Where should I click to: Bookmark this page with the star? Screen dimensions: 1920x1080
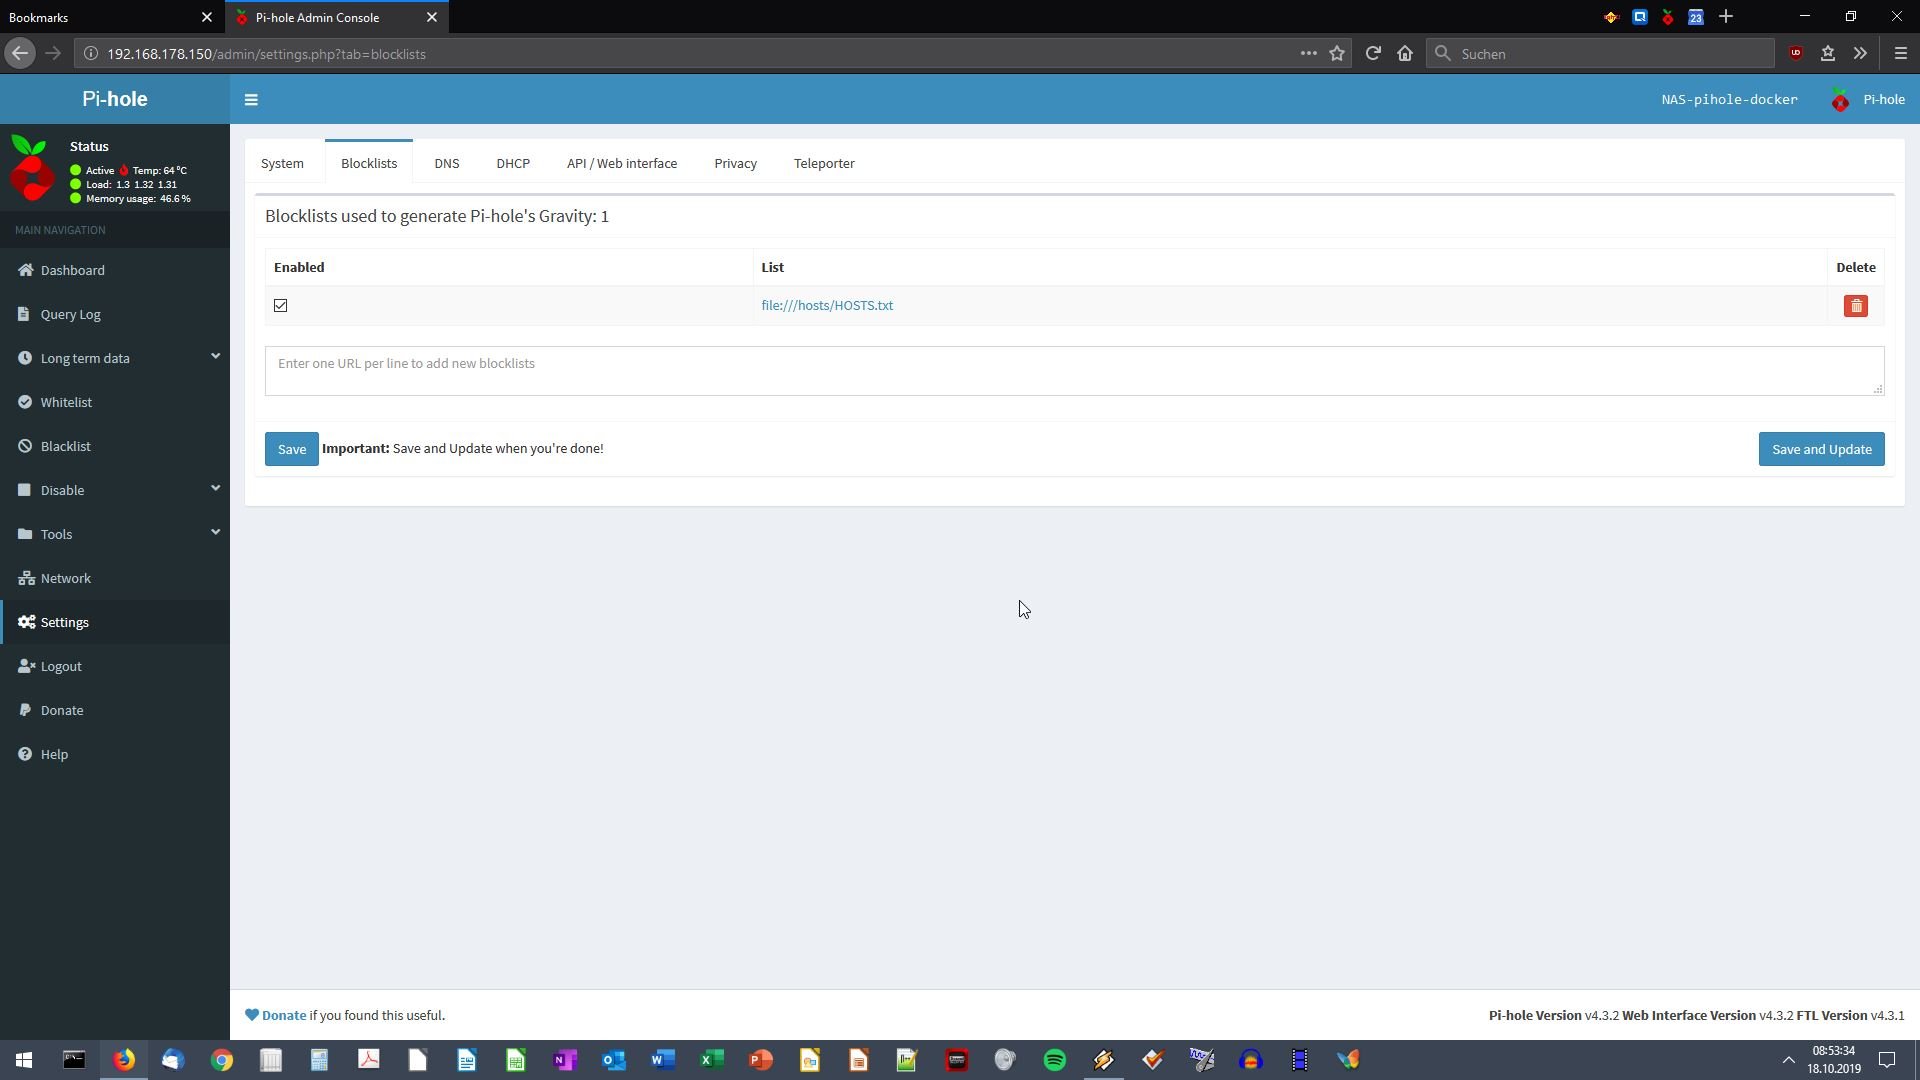1337,54
